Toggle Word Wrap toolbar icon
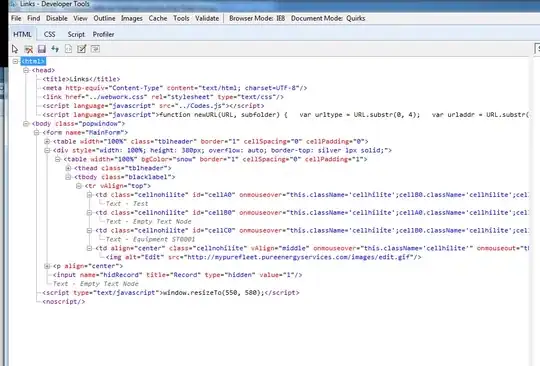This screenshot has height=366, width=540. click(x=95, y=49)
